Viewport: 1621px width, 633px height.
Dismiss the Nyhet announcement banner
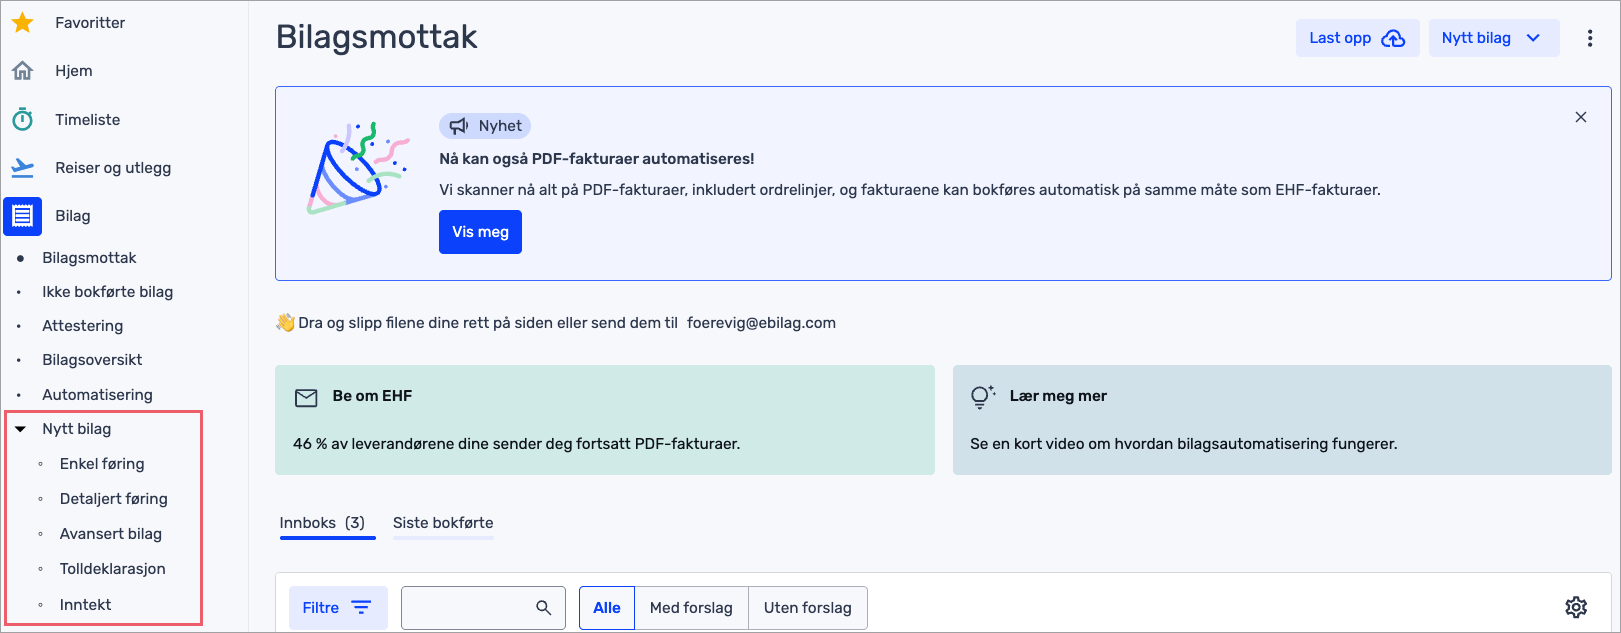(1581, 117)
